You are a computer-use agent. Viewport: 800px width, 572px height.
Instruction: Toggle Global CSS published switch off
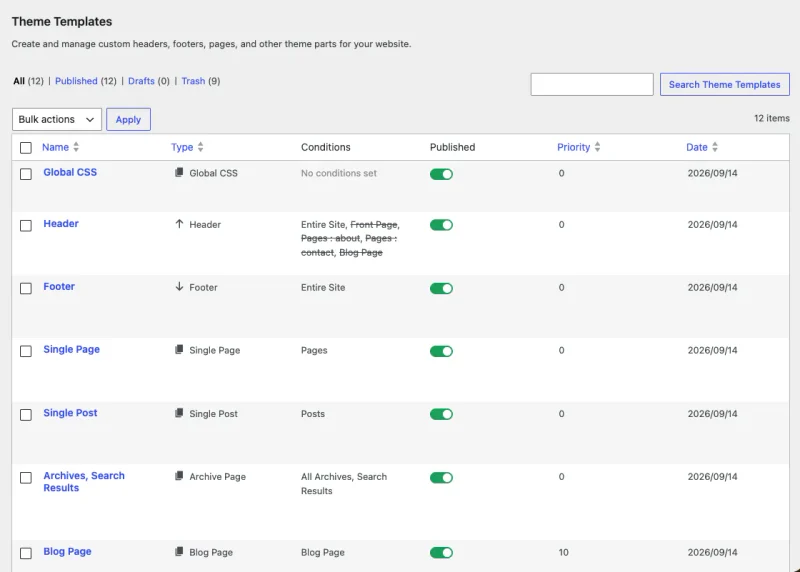(441, 174)
